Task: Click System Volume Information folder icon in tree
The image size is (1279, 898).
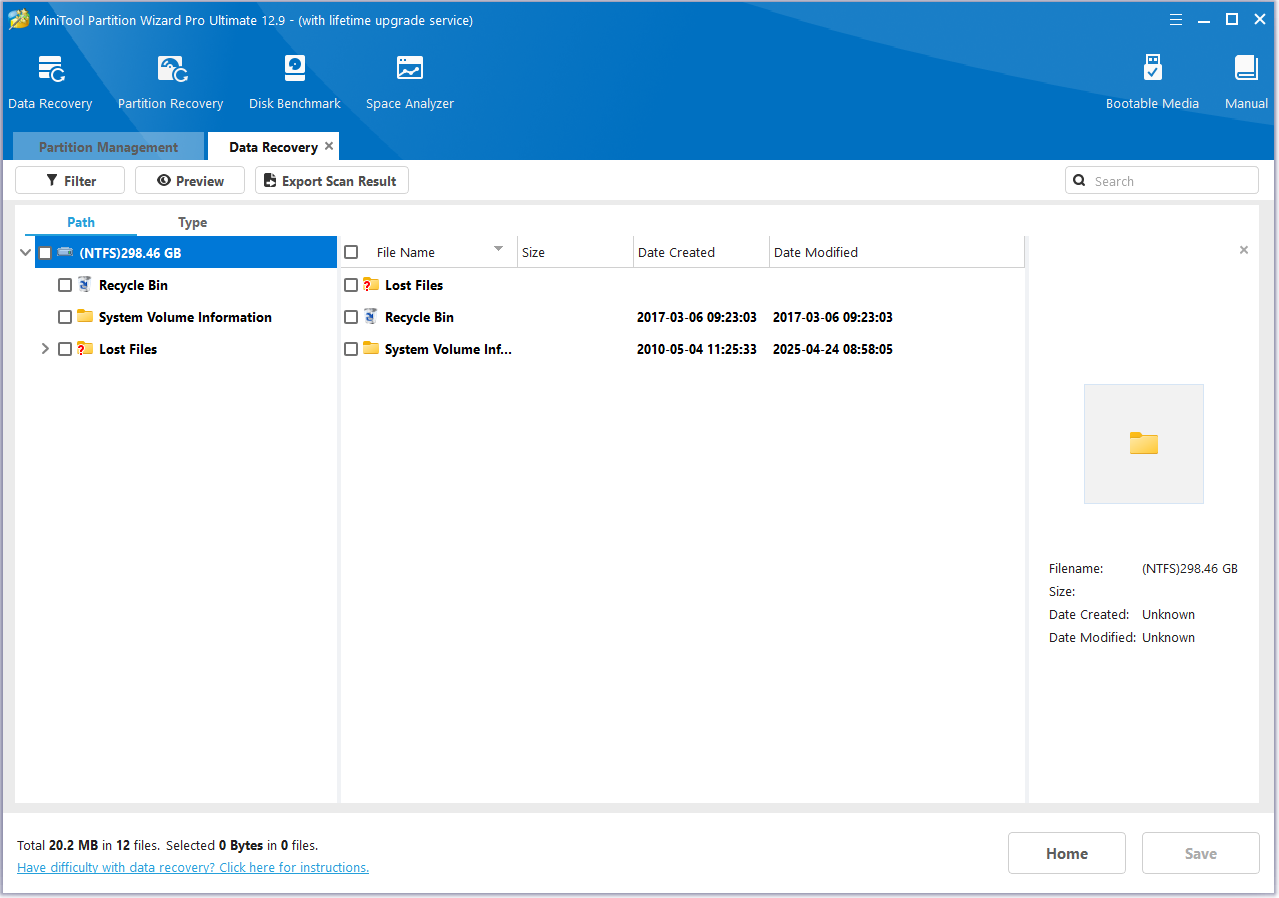Action: 85,317
